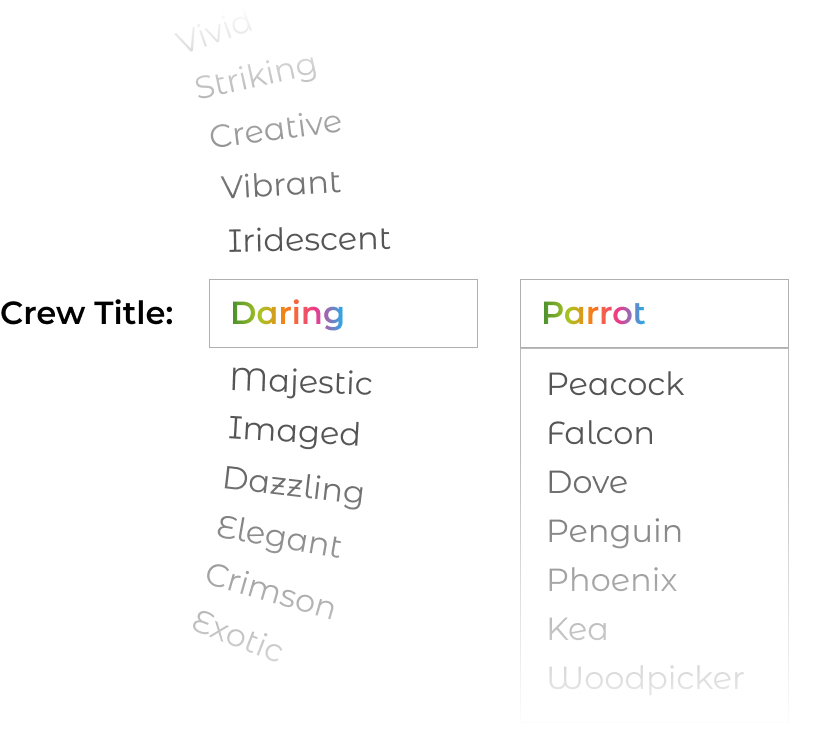Viewport: 839px width, 736px height.
Task: Pick the faded Vivid adjective
Action: [x=213, y=32]
